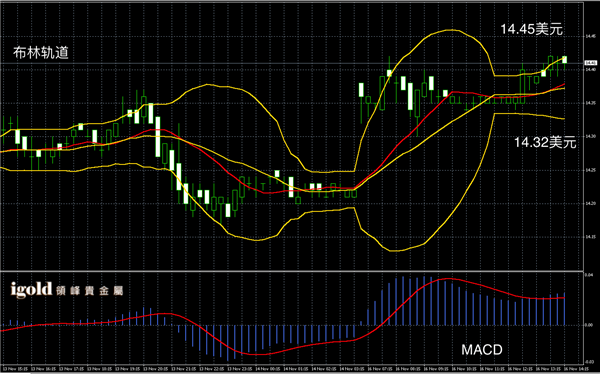Click the 14.15 price axis label
Viewport: 600px width, 374px height.
point(590,237)
